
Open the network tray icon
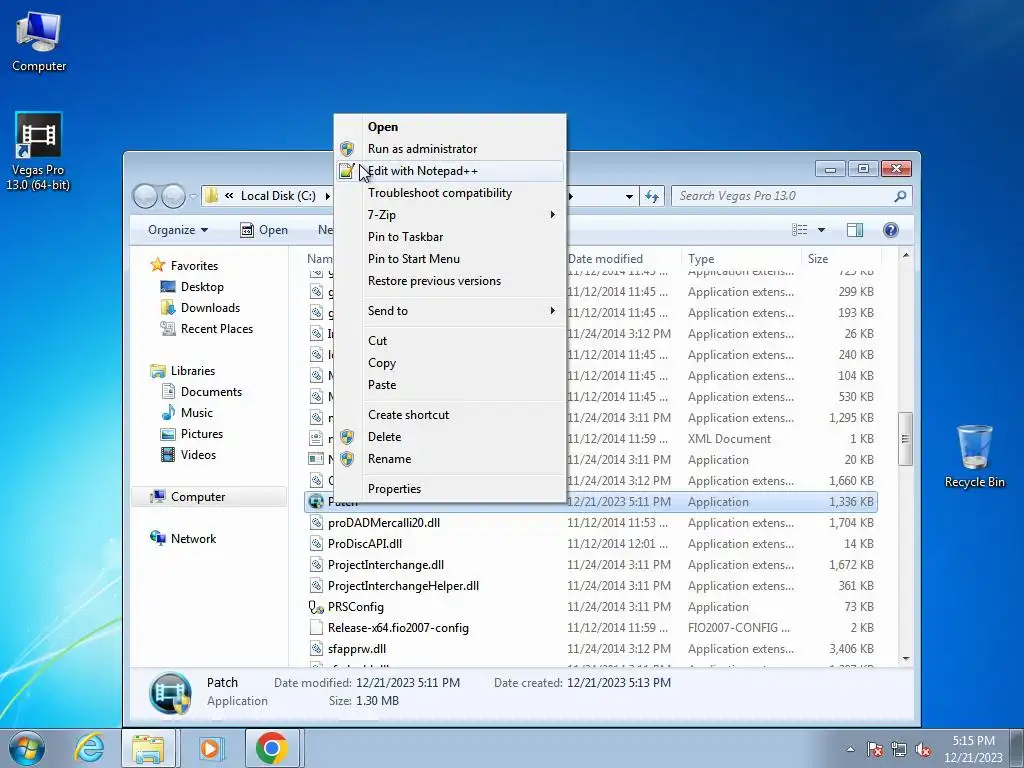(899, 750)
